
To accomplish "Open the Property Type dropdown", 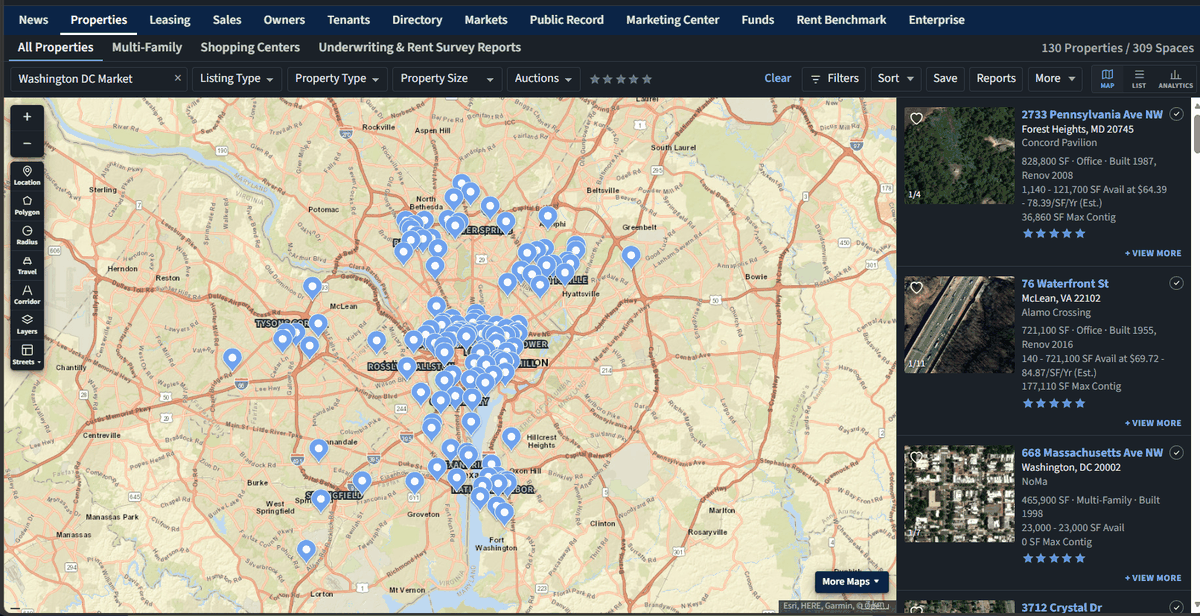I will [x=338, y=78].
